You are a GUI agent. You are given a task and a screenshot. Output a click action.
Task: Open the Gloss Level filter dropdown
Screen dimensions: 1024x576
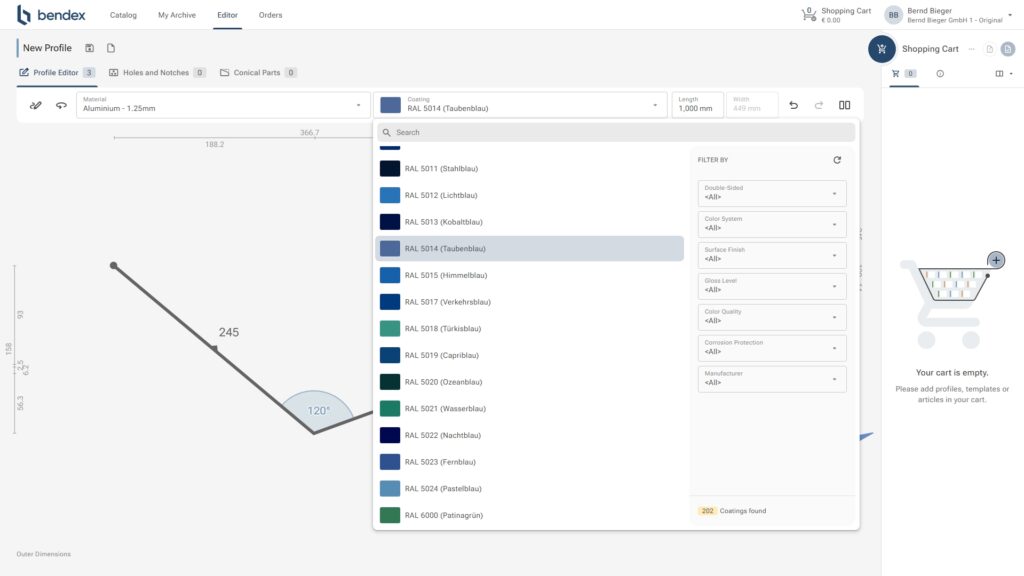(x=772, y=286)
